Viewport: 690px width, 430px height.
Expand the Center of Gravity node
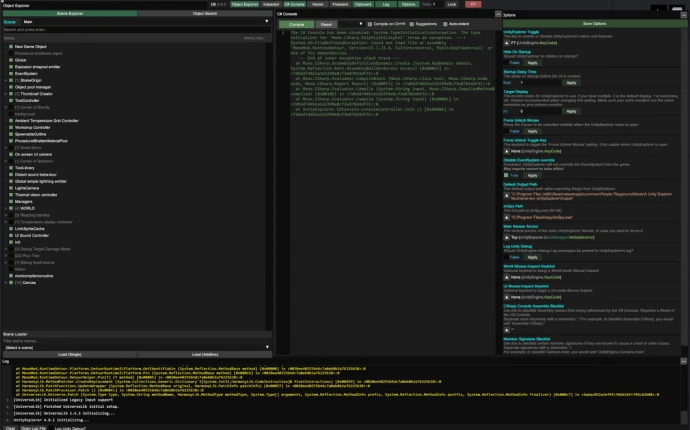coord(6,107)
